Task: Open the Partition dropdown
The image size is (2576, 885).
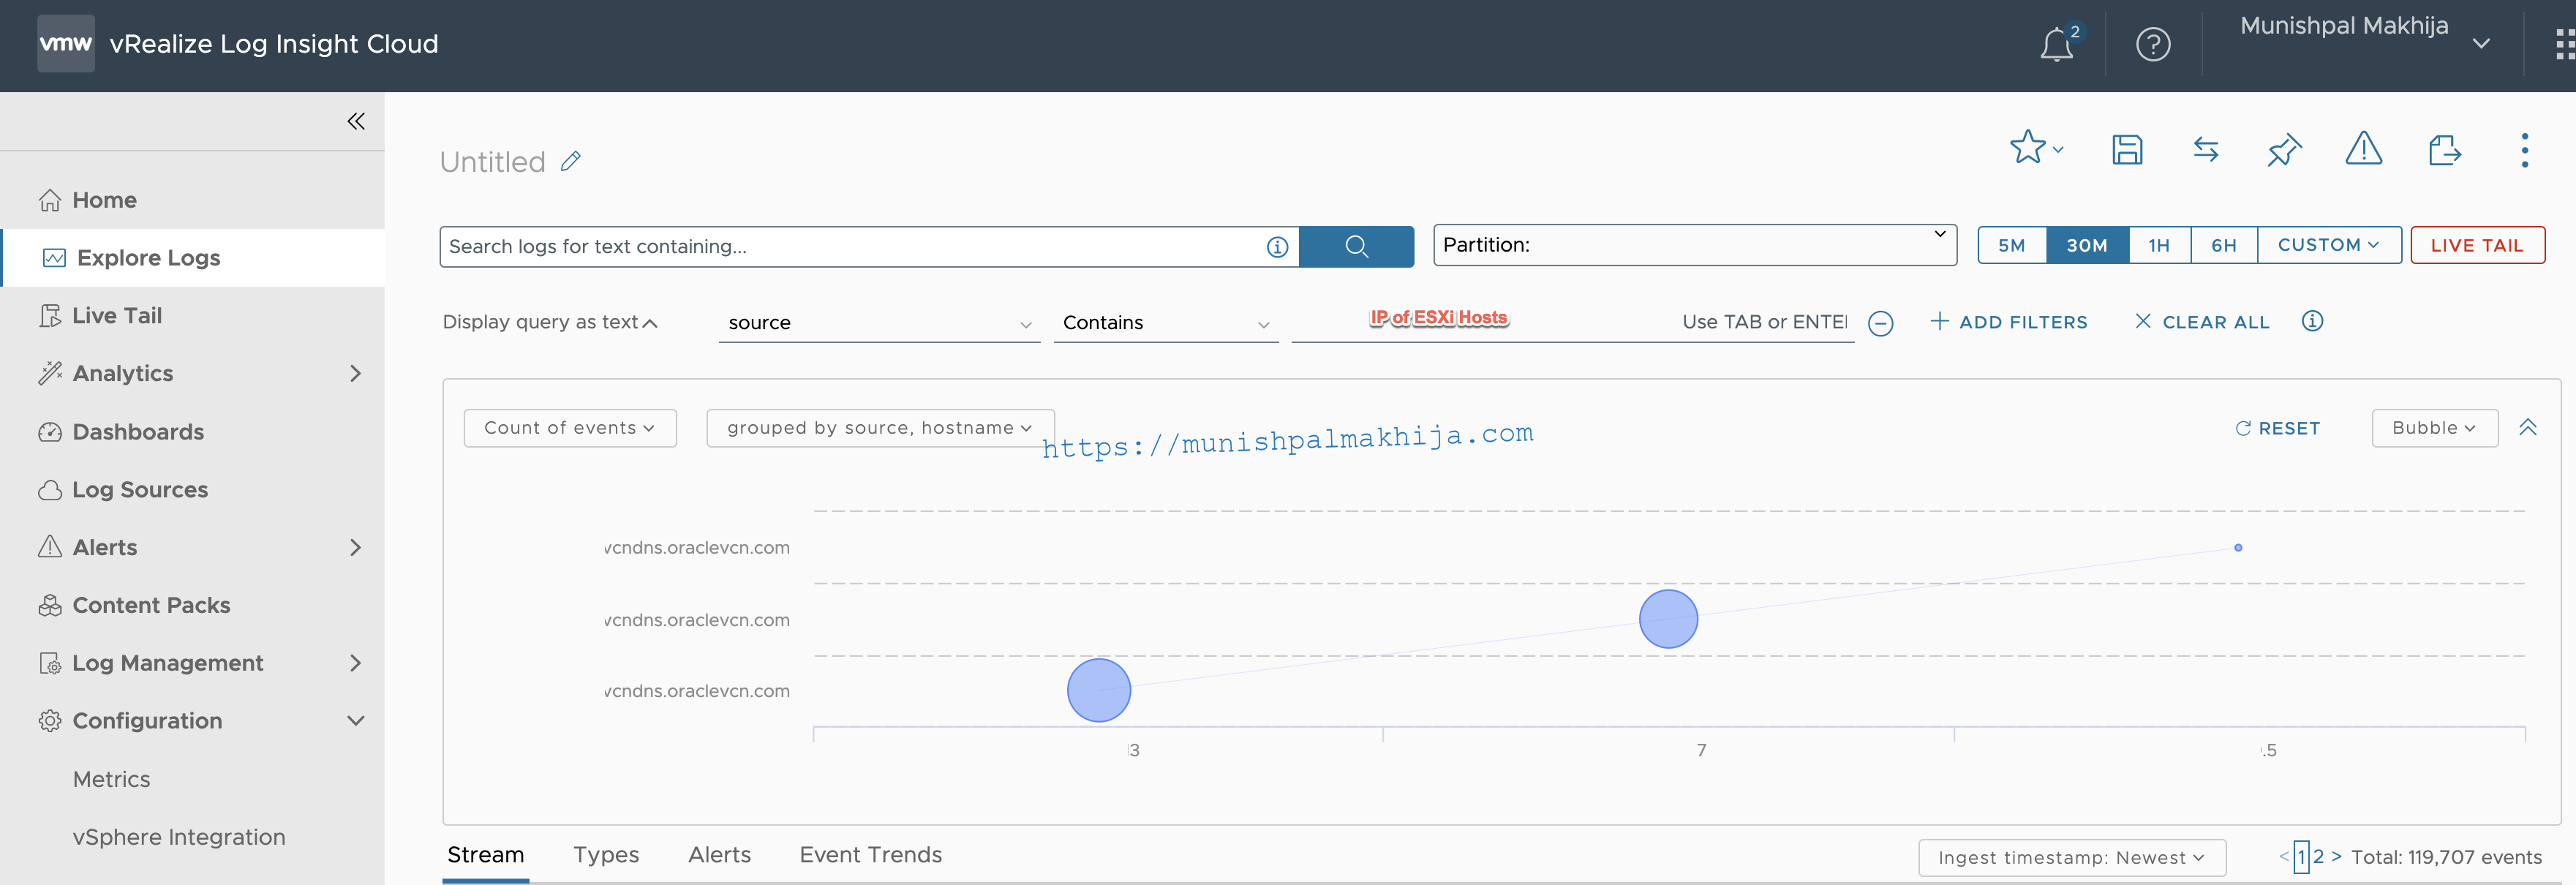Action: pos(1695,245)
